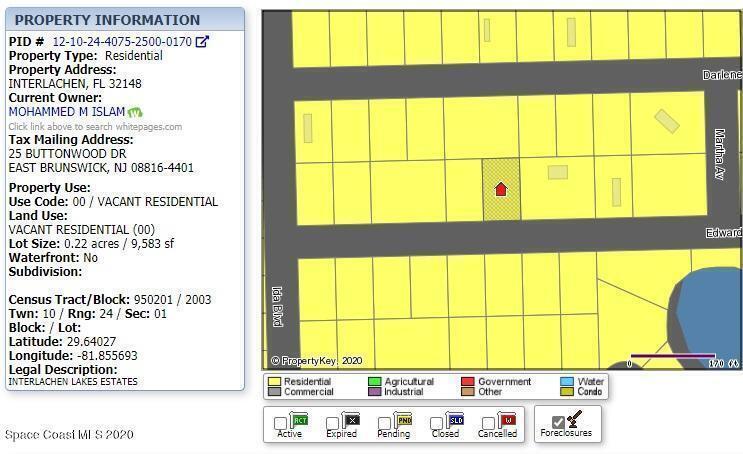Click the red Cancelled sign icon
743x454 pixels.
click(507, 420)
